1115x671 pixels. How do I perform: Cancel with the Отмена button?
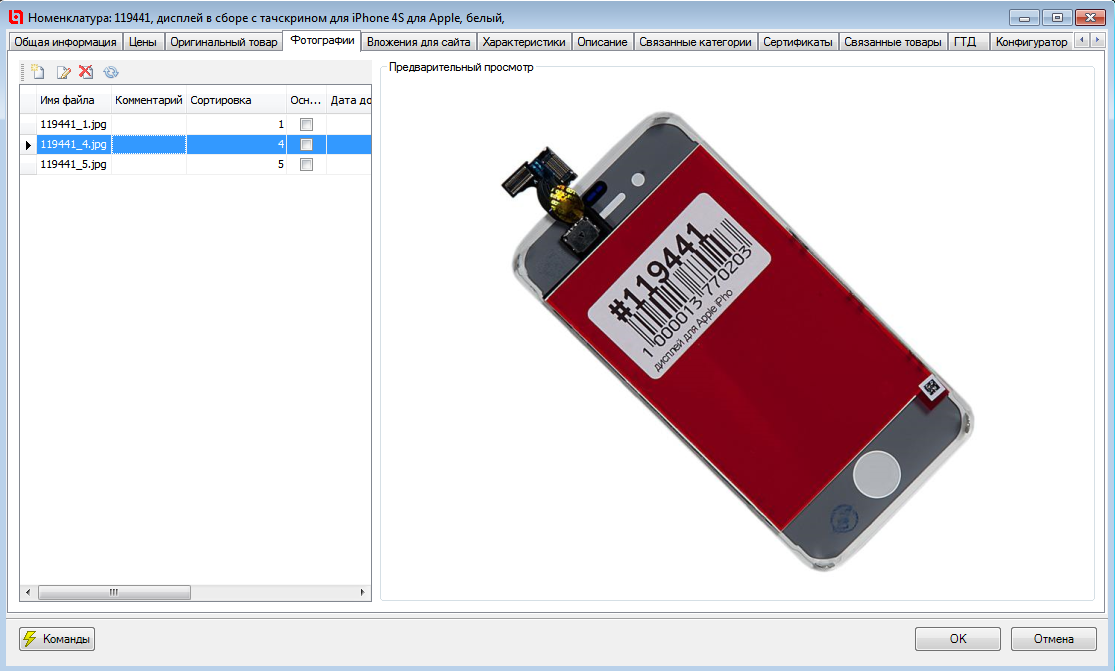(1054, 638)
